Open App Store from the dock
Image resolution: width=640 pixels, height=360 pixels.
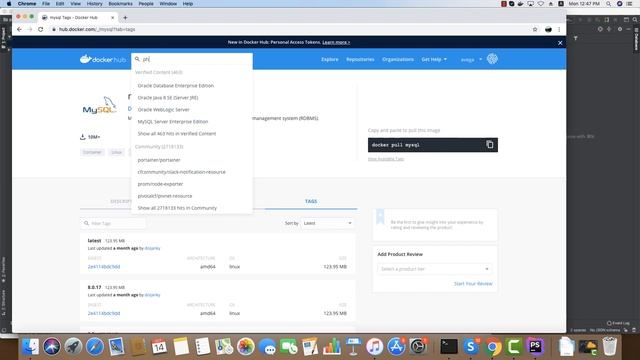pos(396,347)
